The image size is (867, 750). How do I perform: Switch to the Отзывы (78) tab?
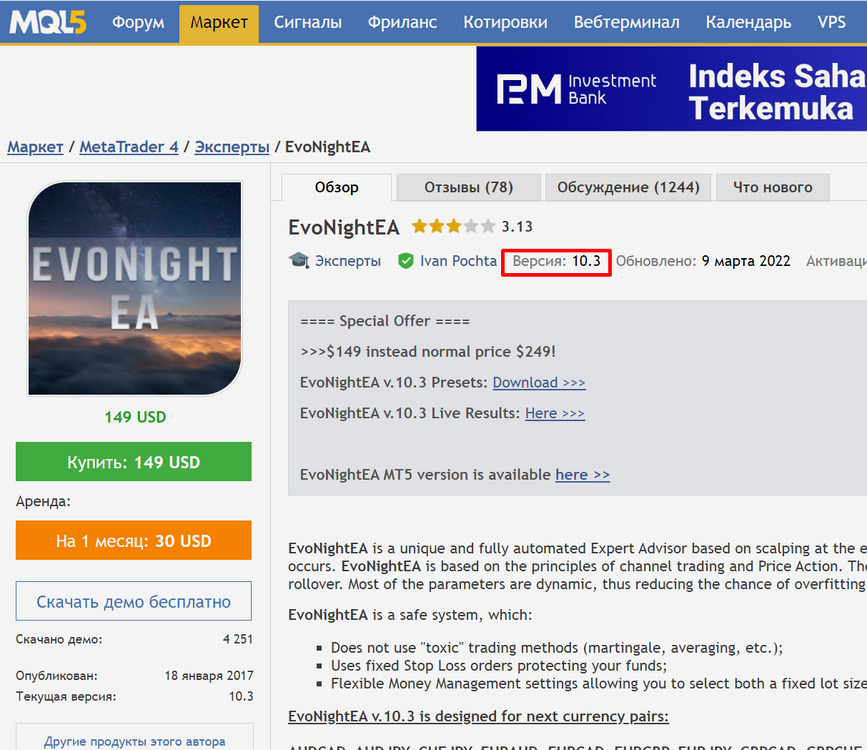click(x=468, y=188)
